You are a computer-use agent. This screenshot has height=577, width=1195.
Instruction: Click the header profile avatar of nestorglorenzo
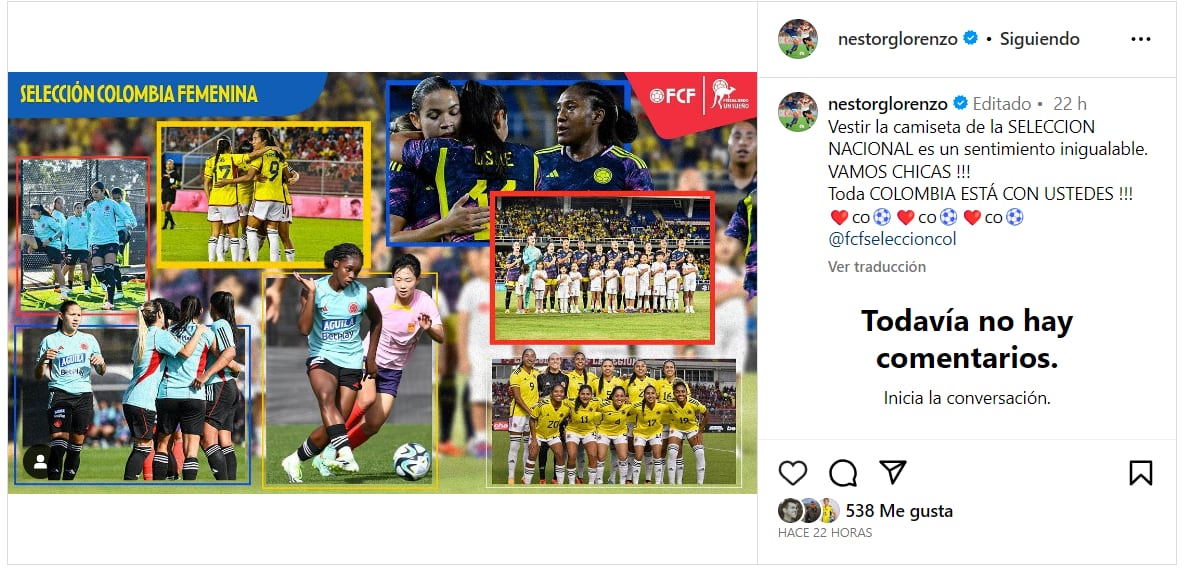tap(798, 39)
